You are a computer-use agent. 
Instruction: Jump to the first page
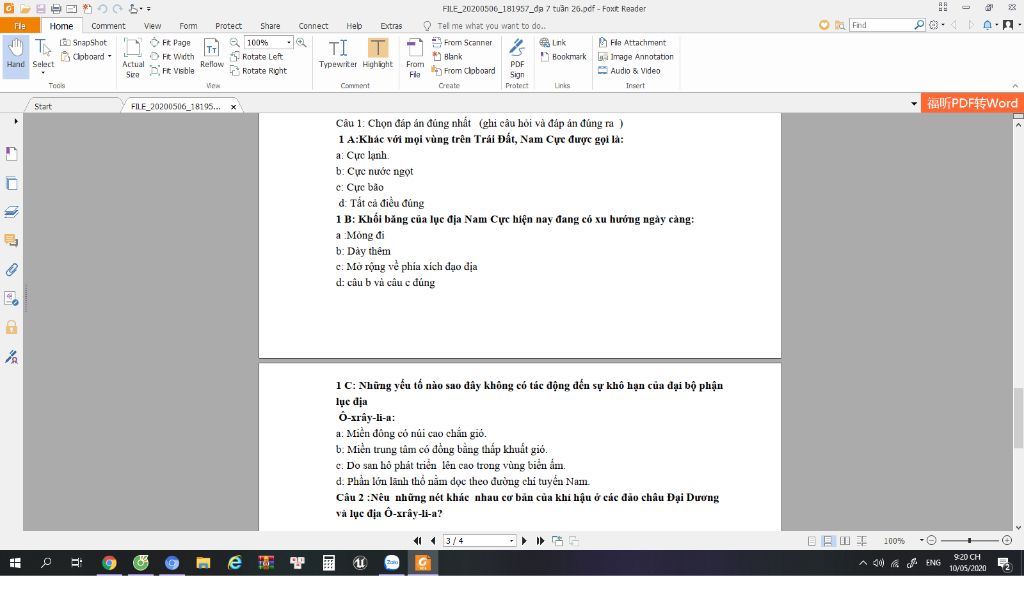point(417,541)
